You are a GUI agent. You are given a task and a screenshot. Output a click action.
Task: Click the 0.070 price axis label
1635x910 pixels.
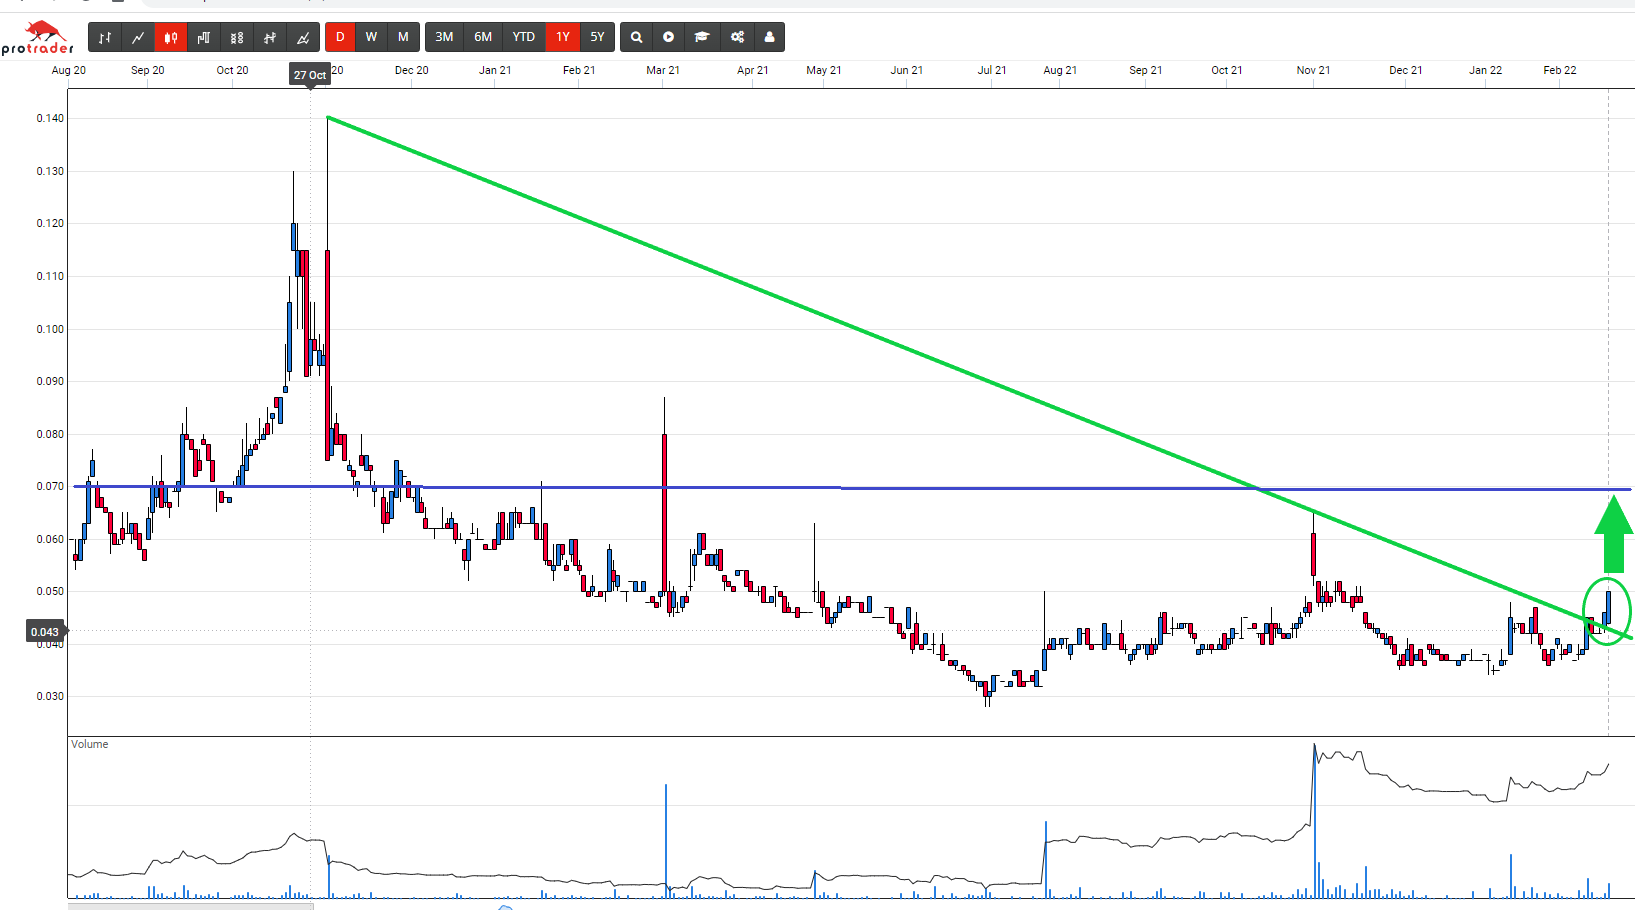pyautogui.click(x=50, y=486)
